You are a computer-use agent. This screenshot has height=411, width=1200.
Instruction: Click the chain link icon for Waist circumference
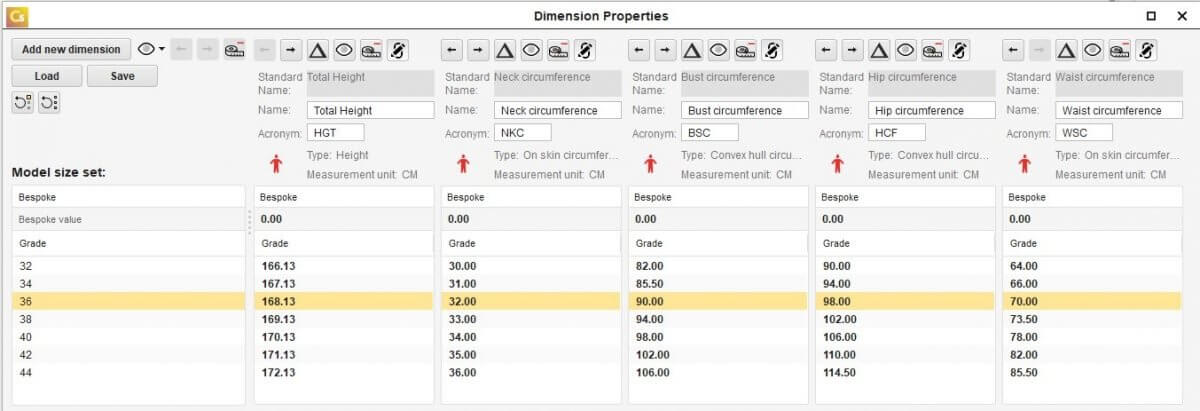pyautogui.click(x=1148, y=49)
